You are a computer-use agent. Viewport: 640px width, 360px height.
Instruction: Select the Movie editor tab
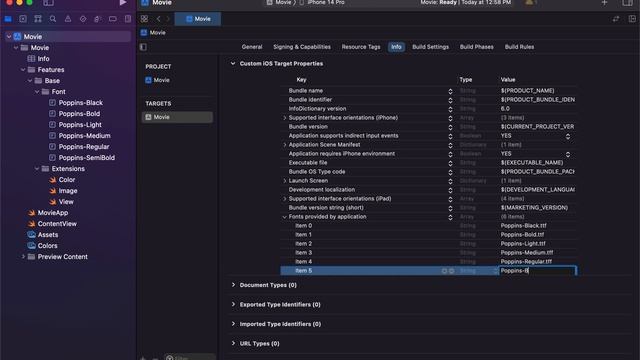pyautogui.click(x=198, y=19)
